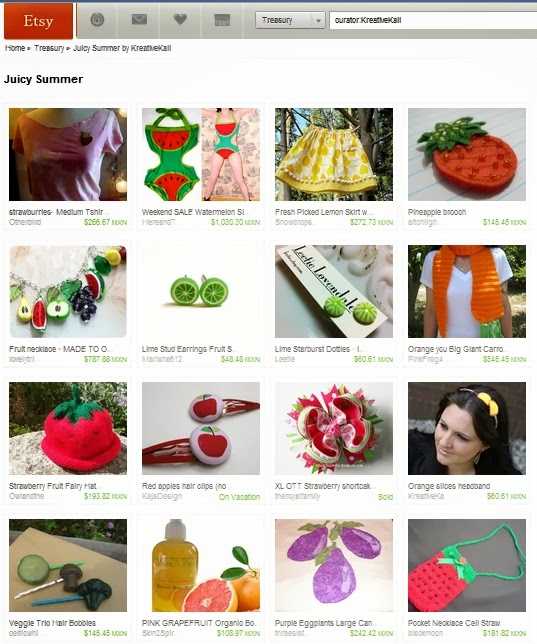Open the lemon skirt thumbnail
The image size is (537, 644).
point(334,154)
